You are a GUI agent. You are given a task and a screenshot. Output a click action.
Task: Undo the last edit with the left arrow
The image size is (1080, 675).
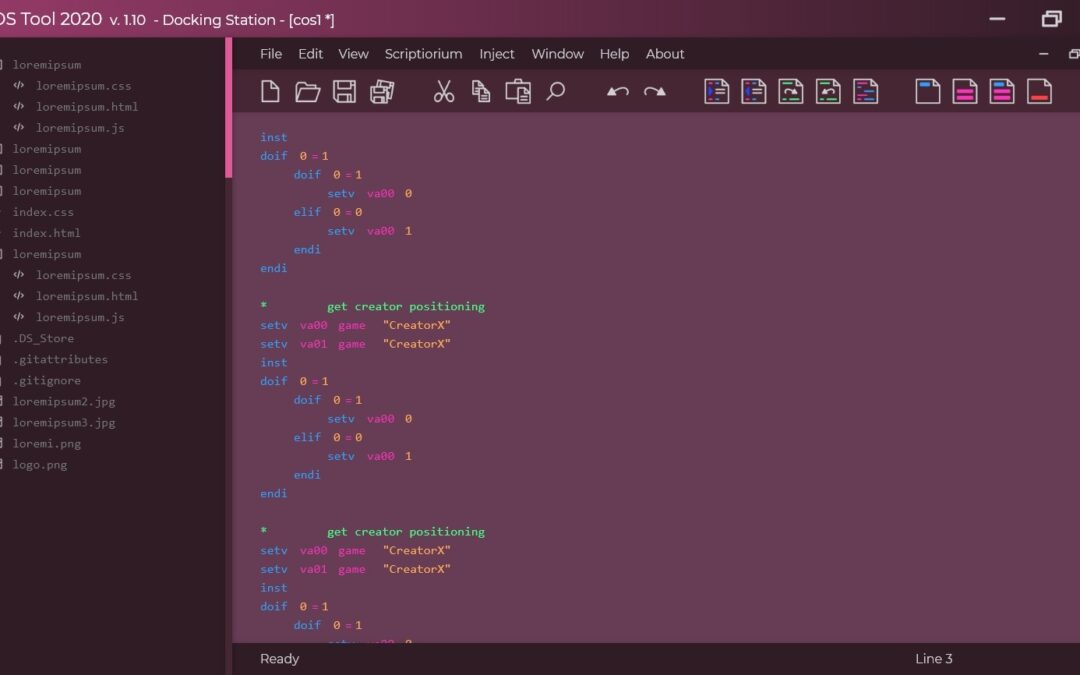(x=618, y=91)
